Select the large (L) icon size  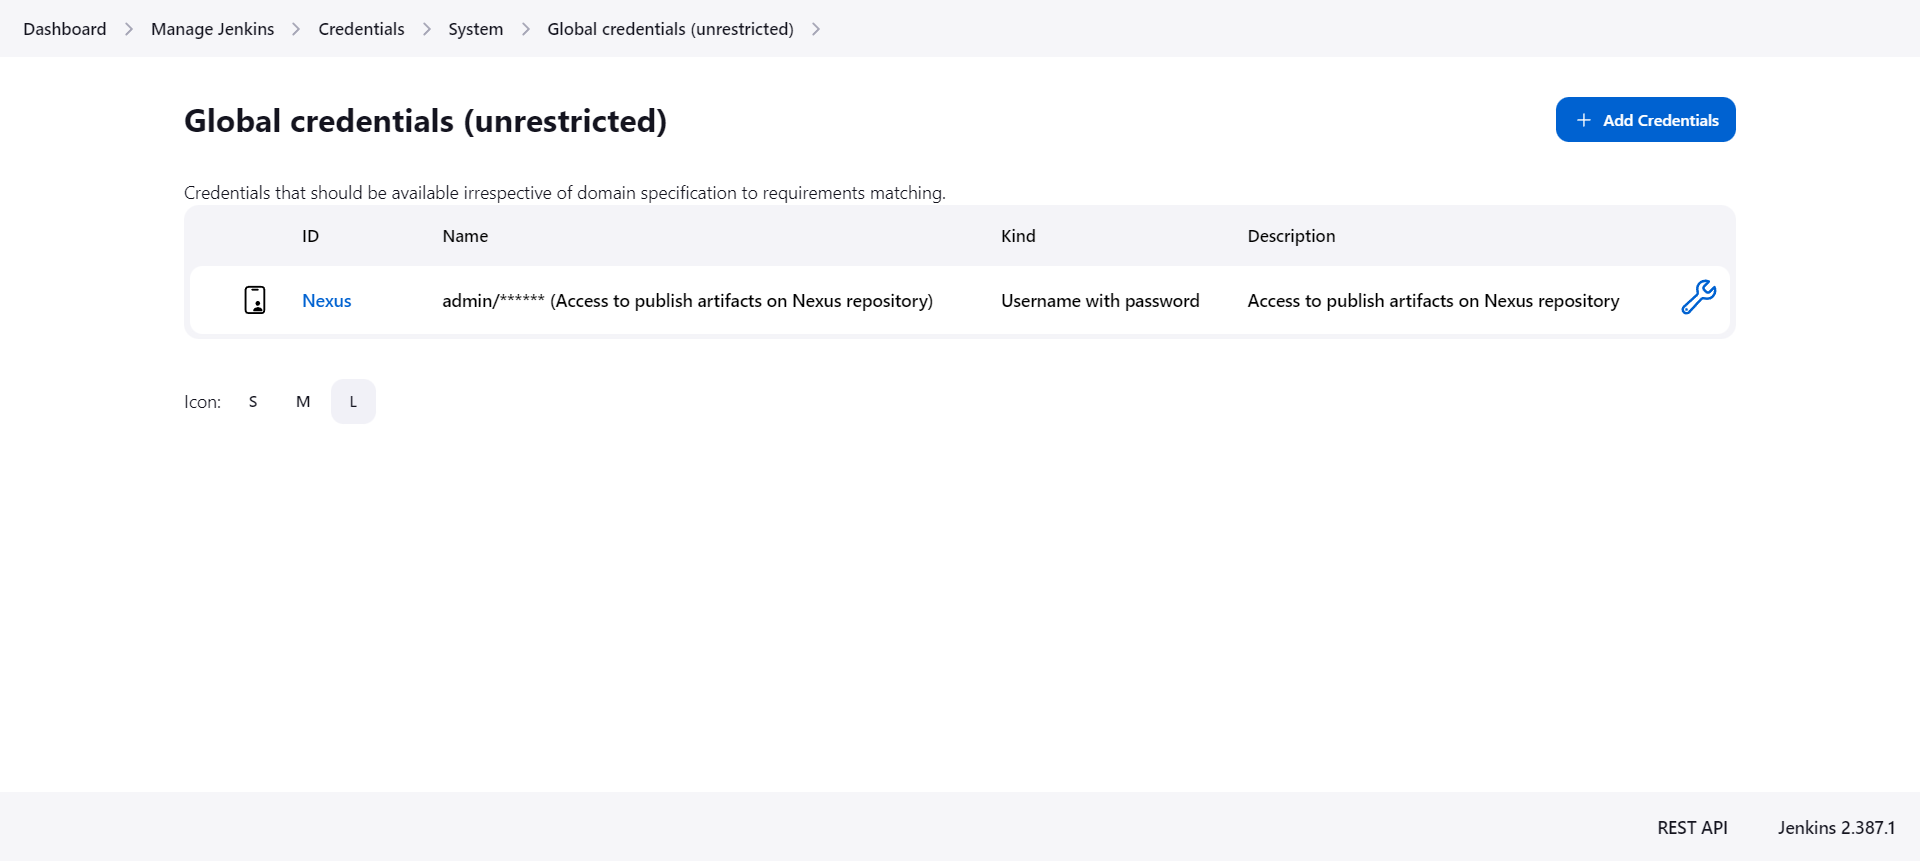tap(353, 401)
